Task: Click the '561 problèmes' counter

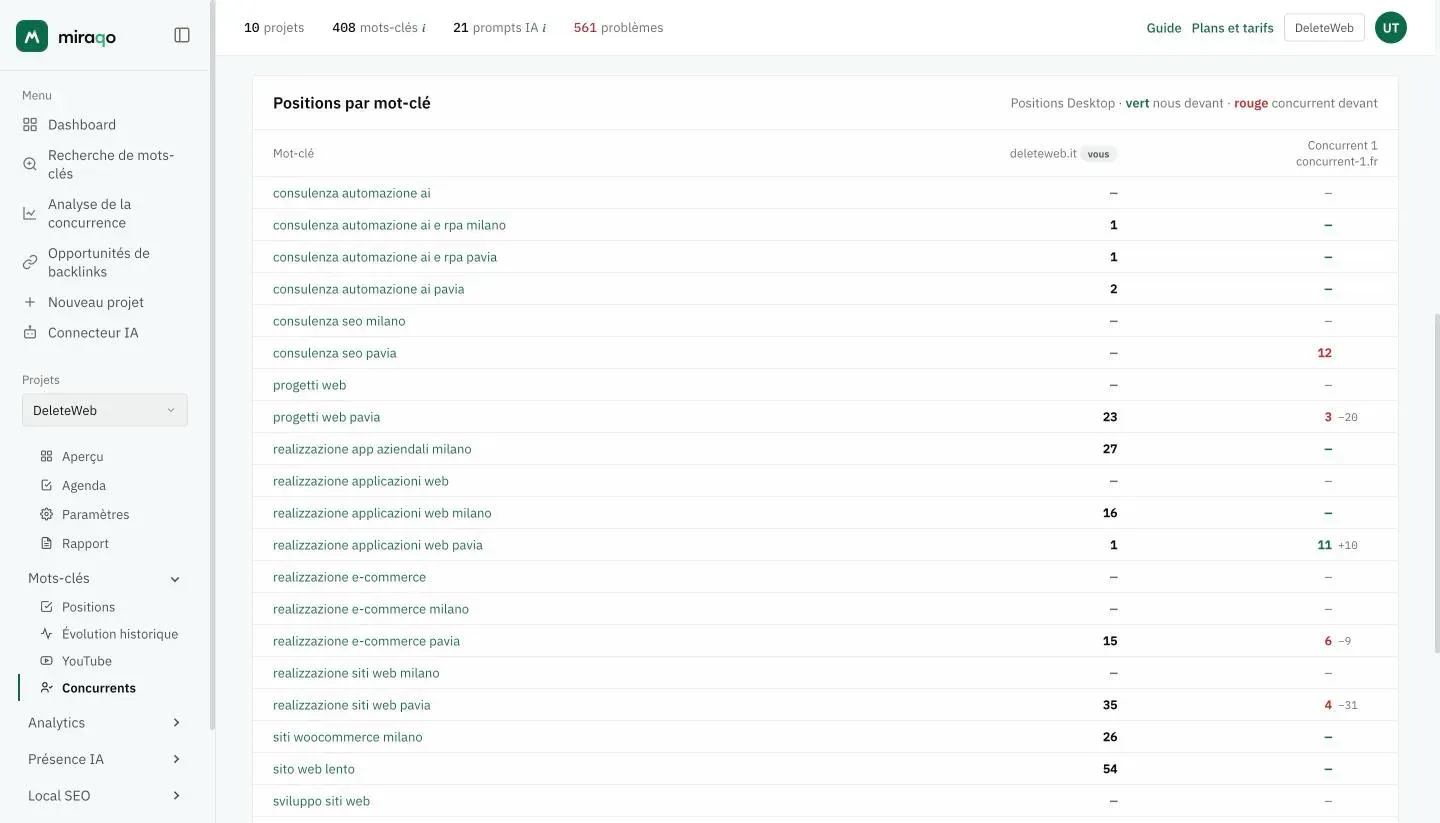Action: pos(618,28)
